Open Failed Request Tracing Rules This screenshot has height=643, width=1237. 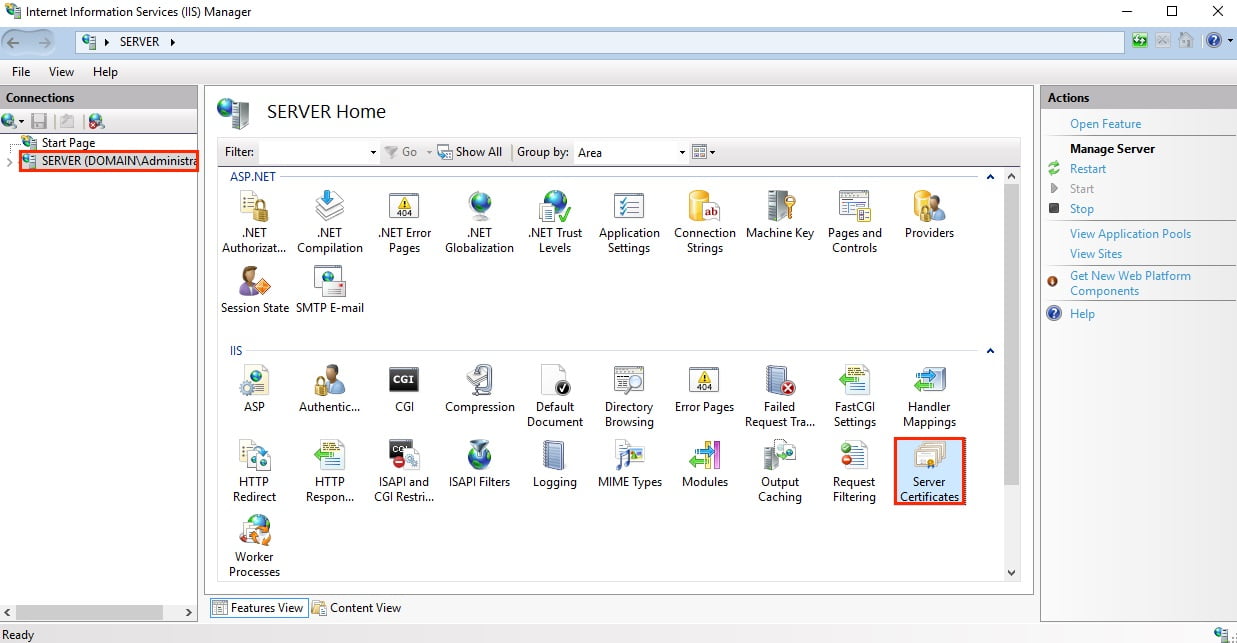coord(779,393)
